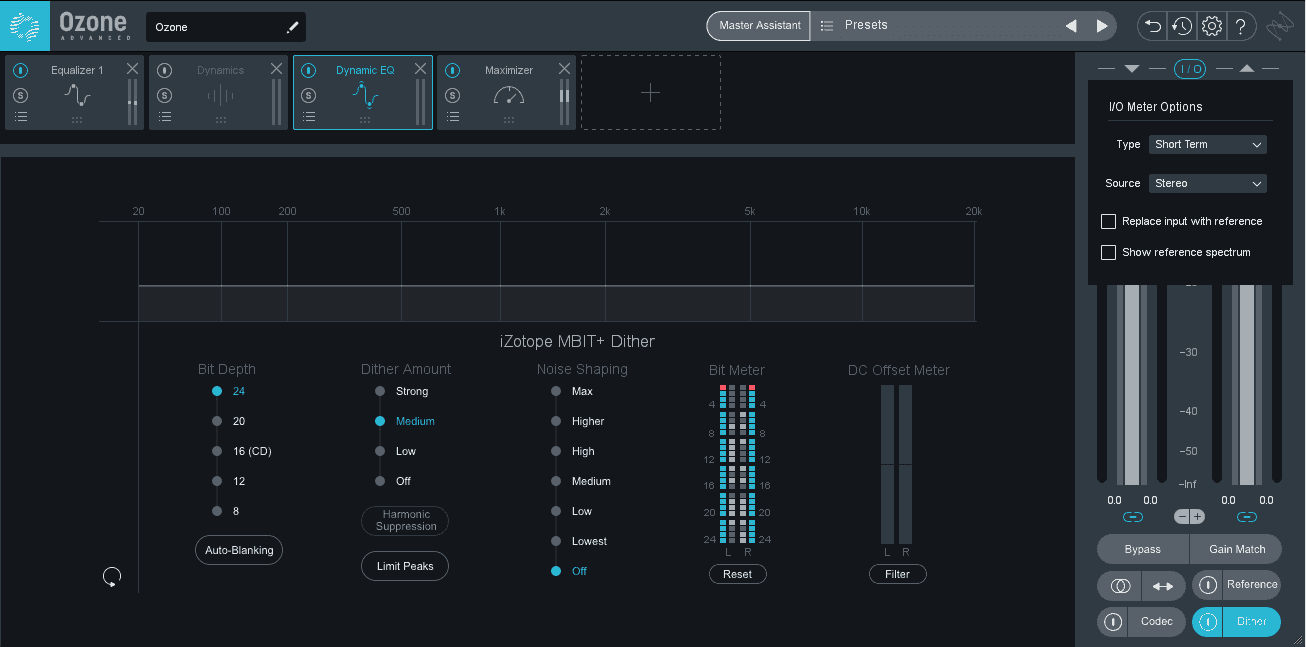Solo the Maximizer module
This screenshot has width=1306, height=647.
click(452, 95)
